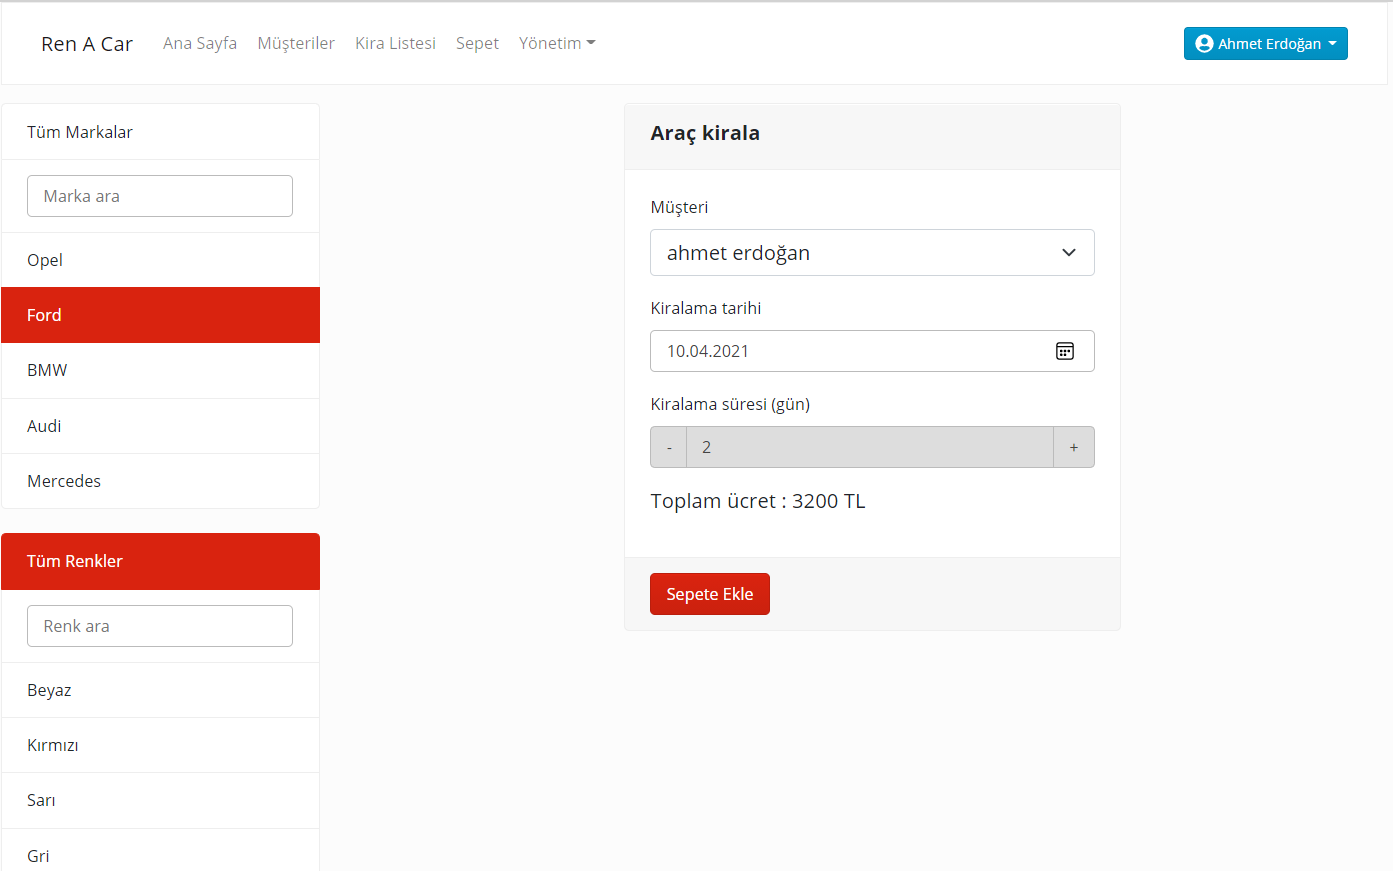
Task: Filter cars by Beyaz color
Action: [x=49, y=690]
